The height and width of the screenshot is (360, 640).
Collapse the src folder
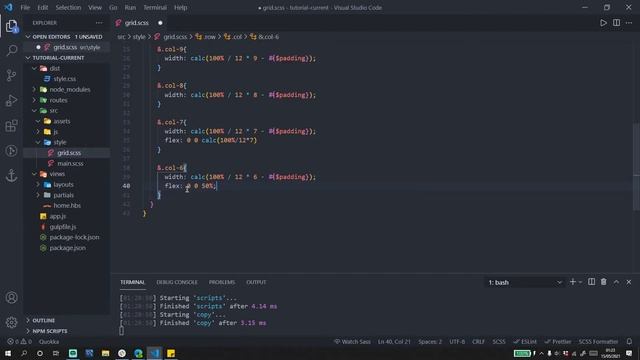click(x=67, y=111)
